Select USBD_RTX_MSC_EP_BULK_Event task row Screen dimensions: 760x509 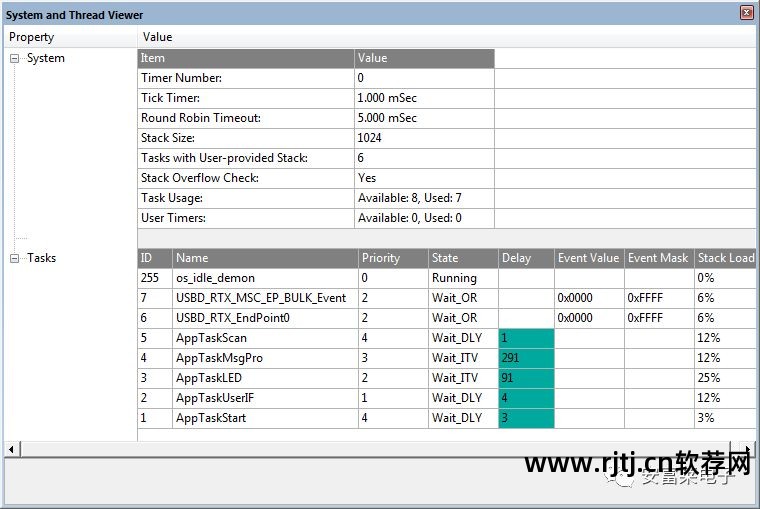coord(261,298)
